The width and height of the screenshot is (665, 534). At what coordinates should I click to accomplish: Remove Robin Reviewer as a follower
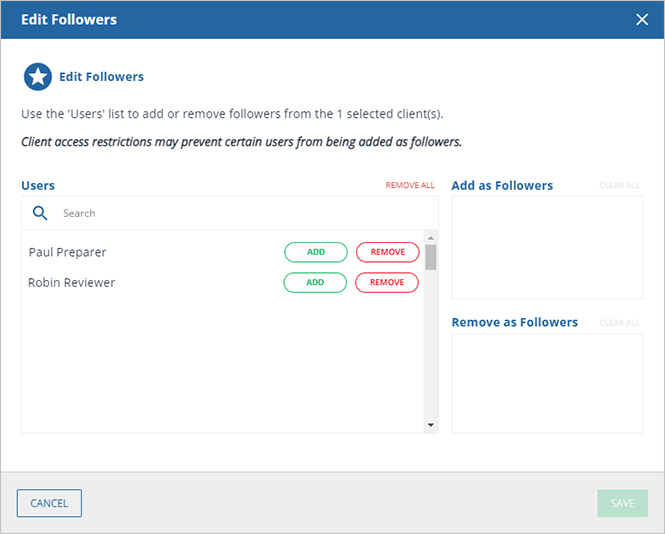point(387,282)
